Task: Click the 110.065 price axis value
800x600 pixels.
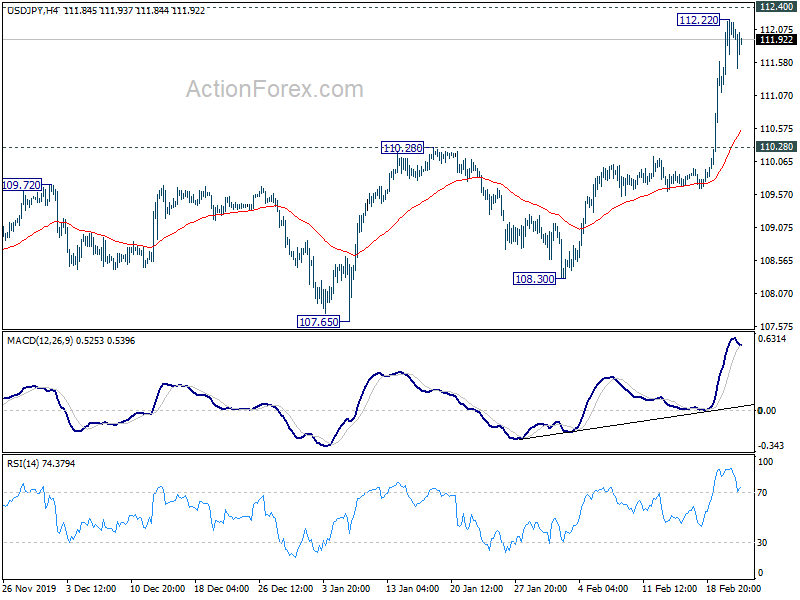Action: tap(776, 162)
